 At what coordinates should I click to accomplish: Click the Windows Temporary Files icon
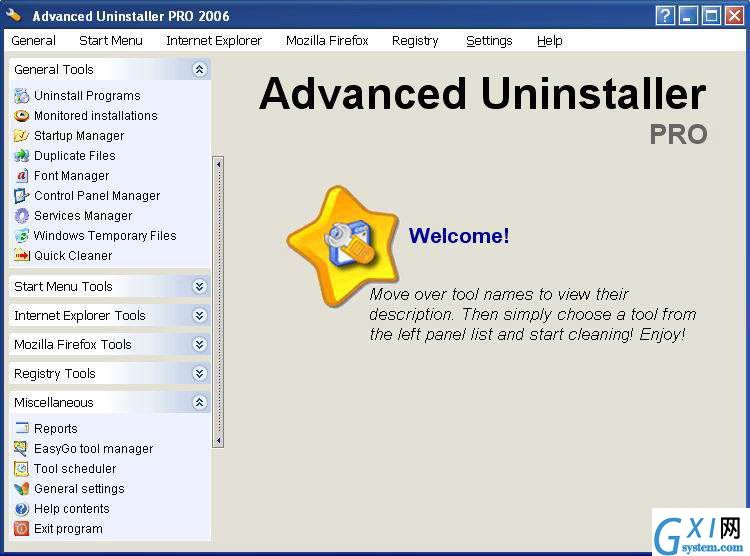(x=22, y=236)
